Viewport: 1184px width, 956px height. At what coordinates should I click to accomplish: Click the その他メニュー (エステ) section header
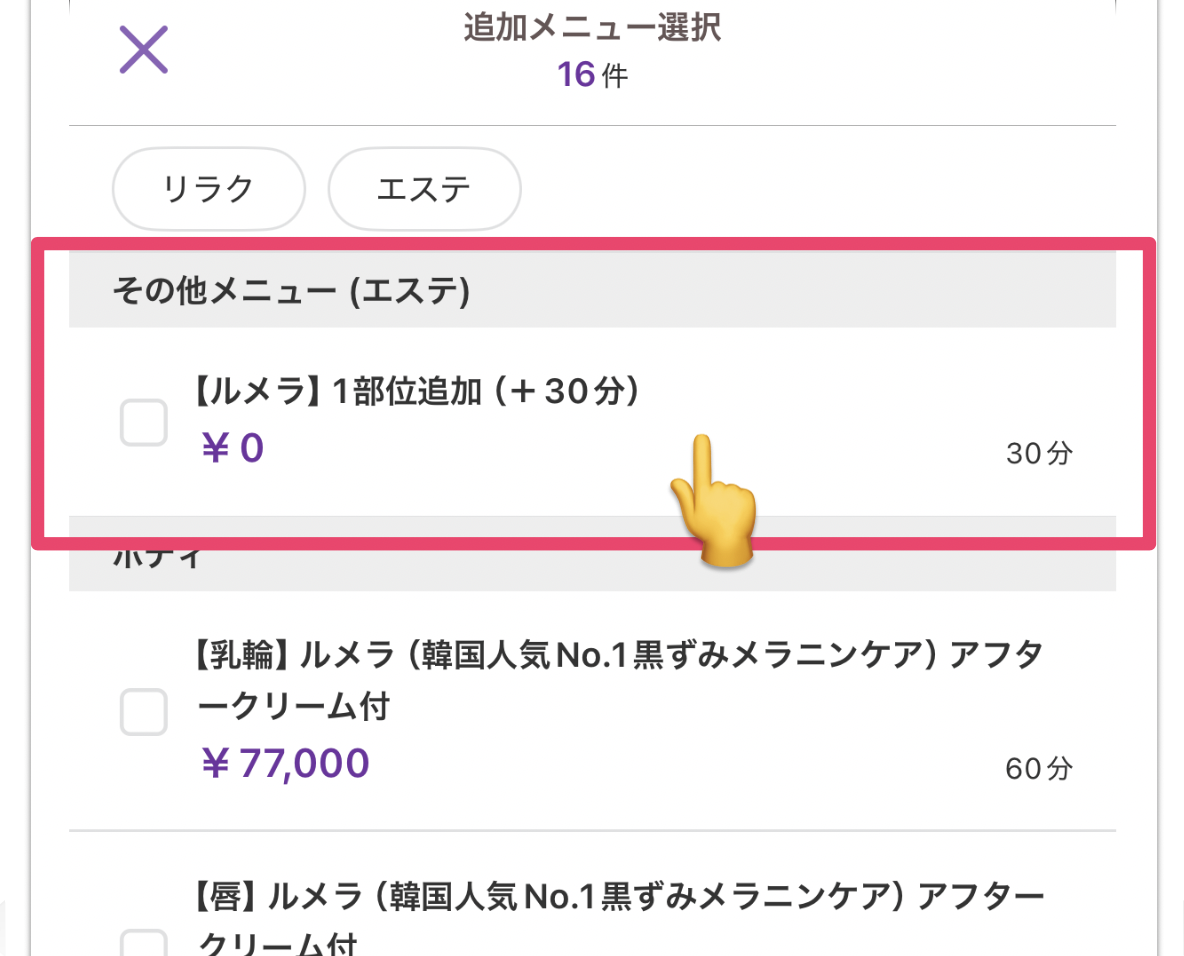(x=291, y=291)
